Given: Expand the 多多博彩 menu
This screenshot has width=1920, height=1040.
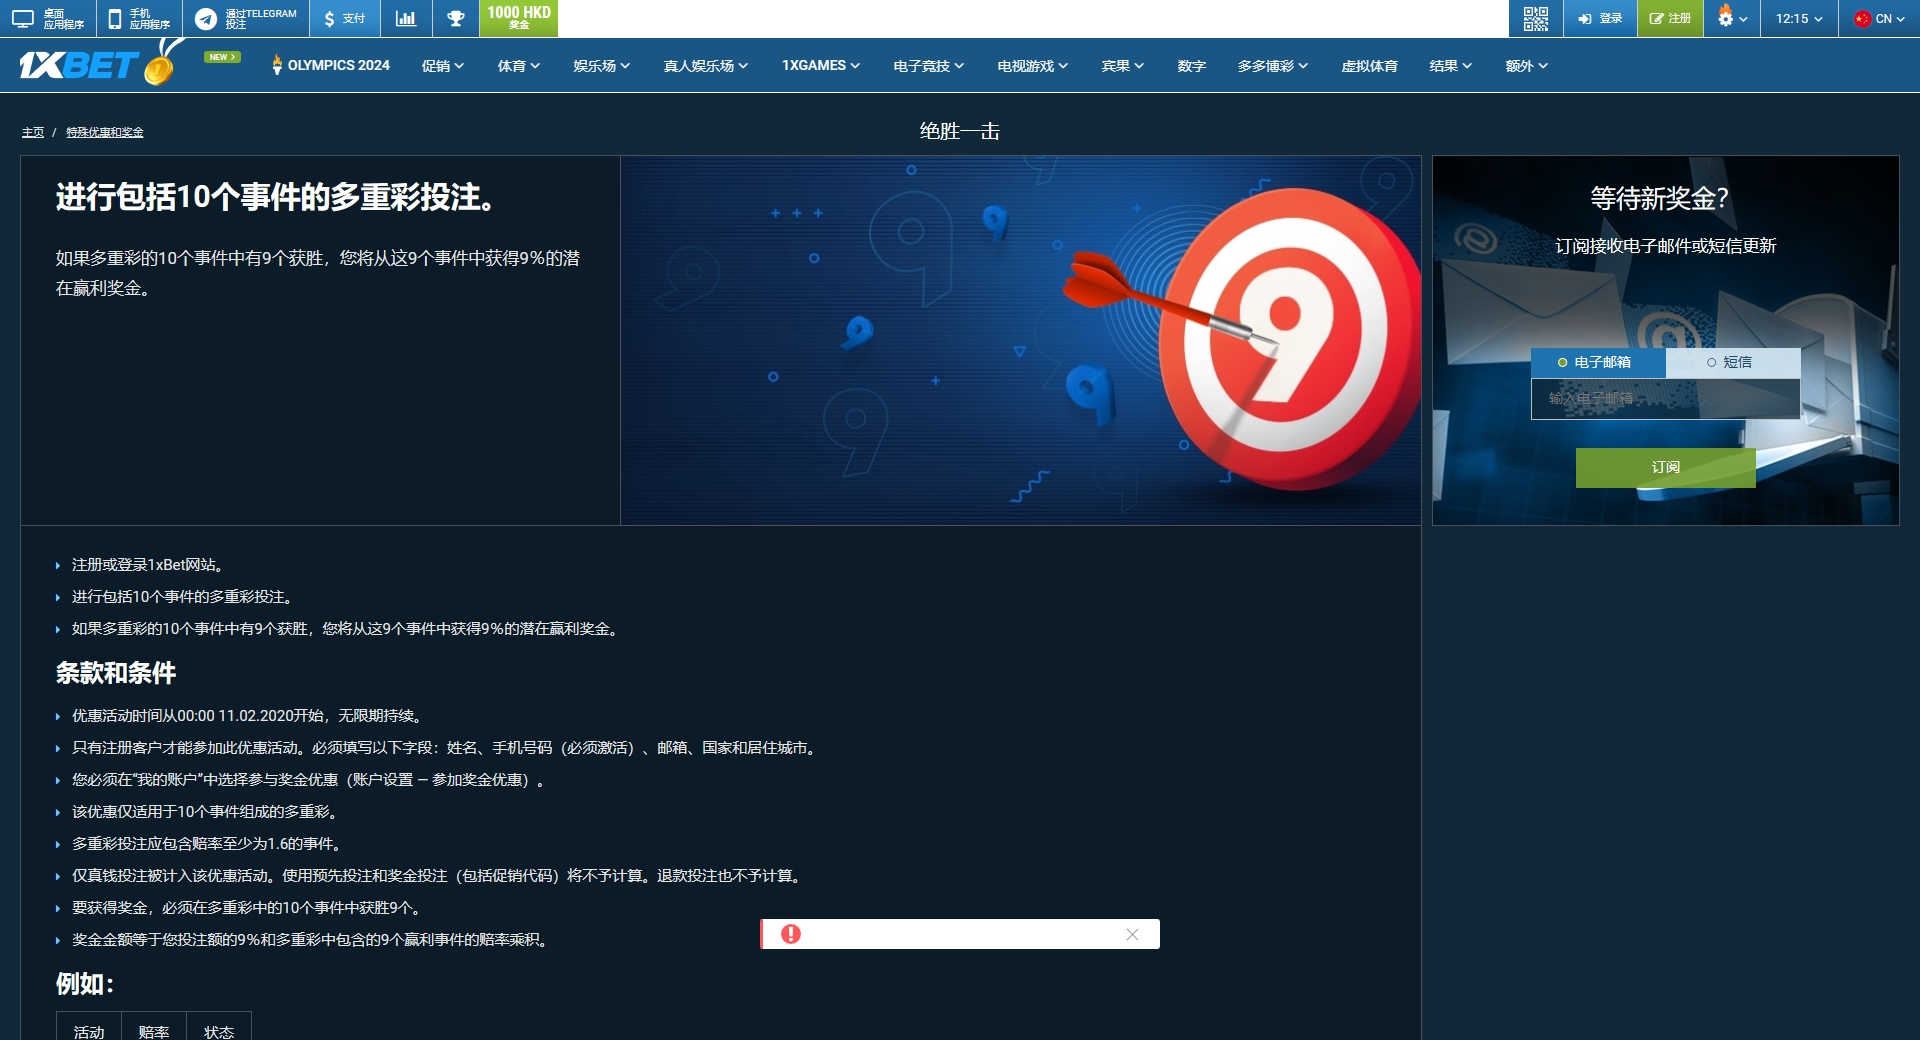Looking at the screenshot, I should click(x=1273, y=66).
